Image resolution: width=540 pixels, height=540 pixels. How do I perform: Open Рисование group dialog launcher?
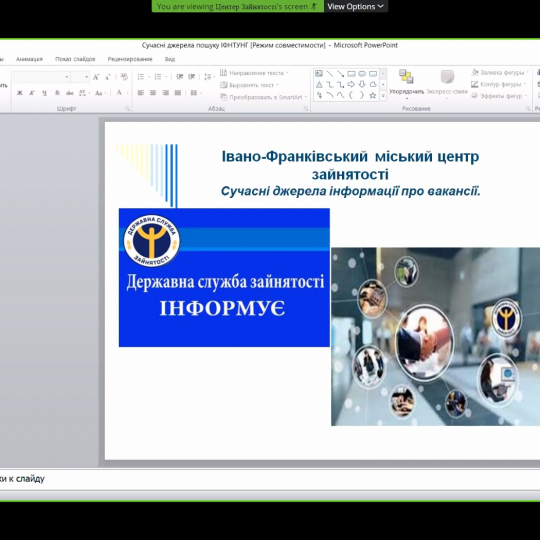coord(528,109)
